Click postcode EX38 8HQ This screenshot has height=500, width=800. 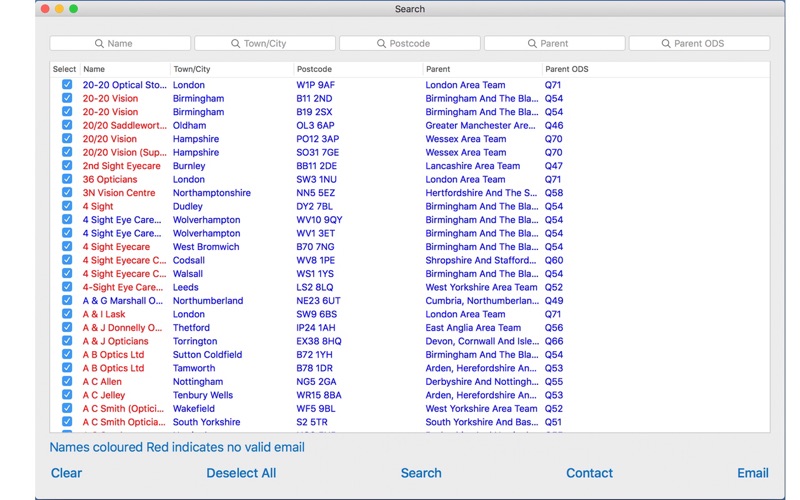319,341
